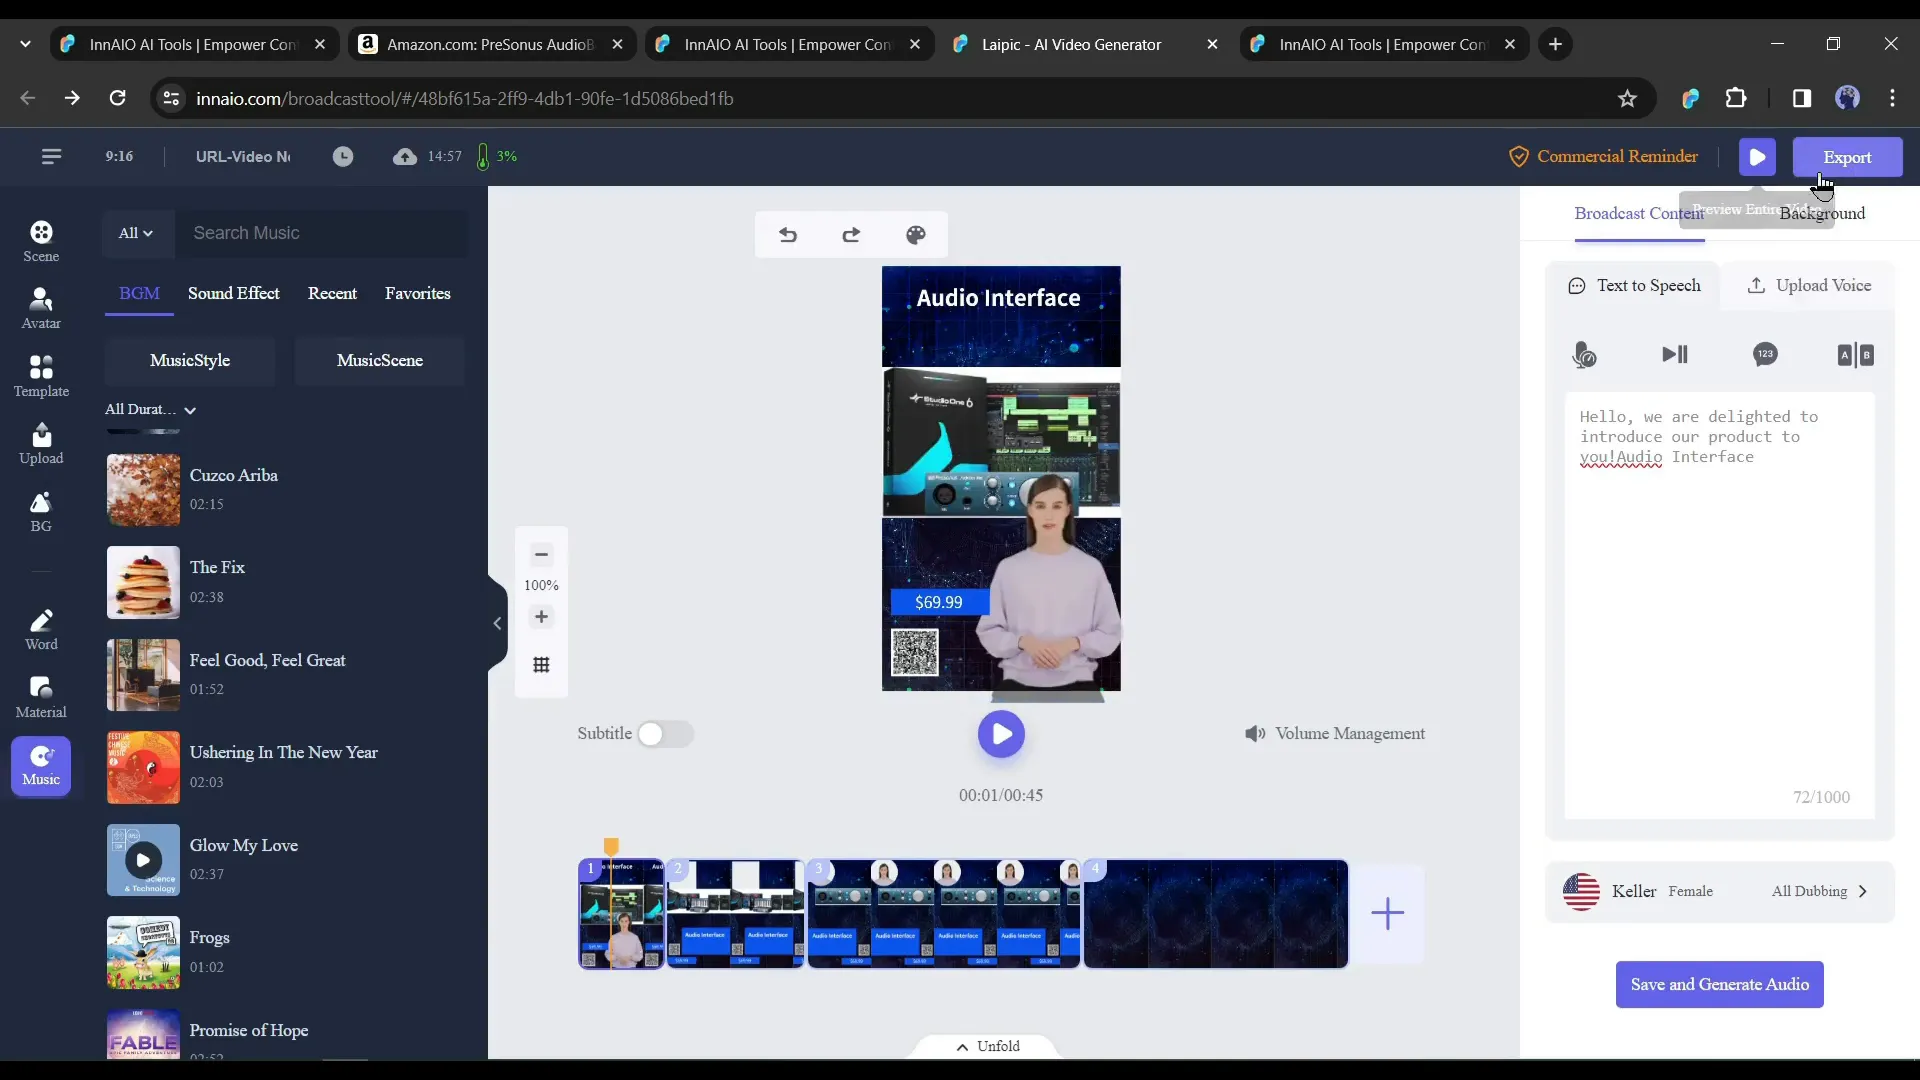Click the Export button in top toolbar
This screenshot has width=1920, height=1080.
(1847, 156)
